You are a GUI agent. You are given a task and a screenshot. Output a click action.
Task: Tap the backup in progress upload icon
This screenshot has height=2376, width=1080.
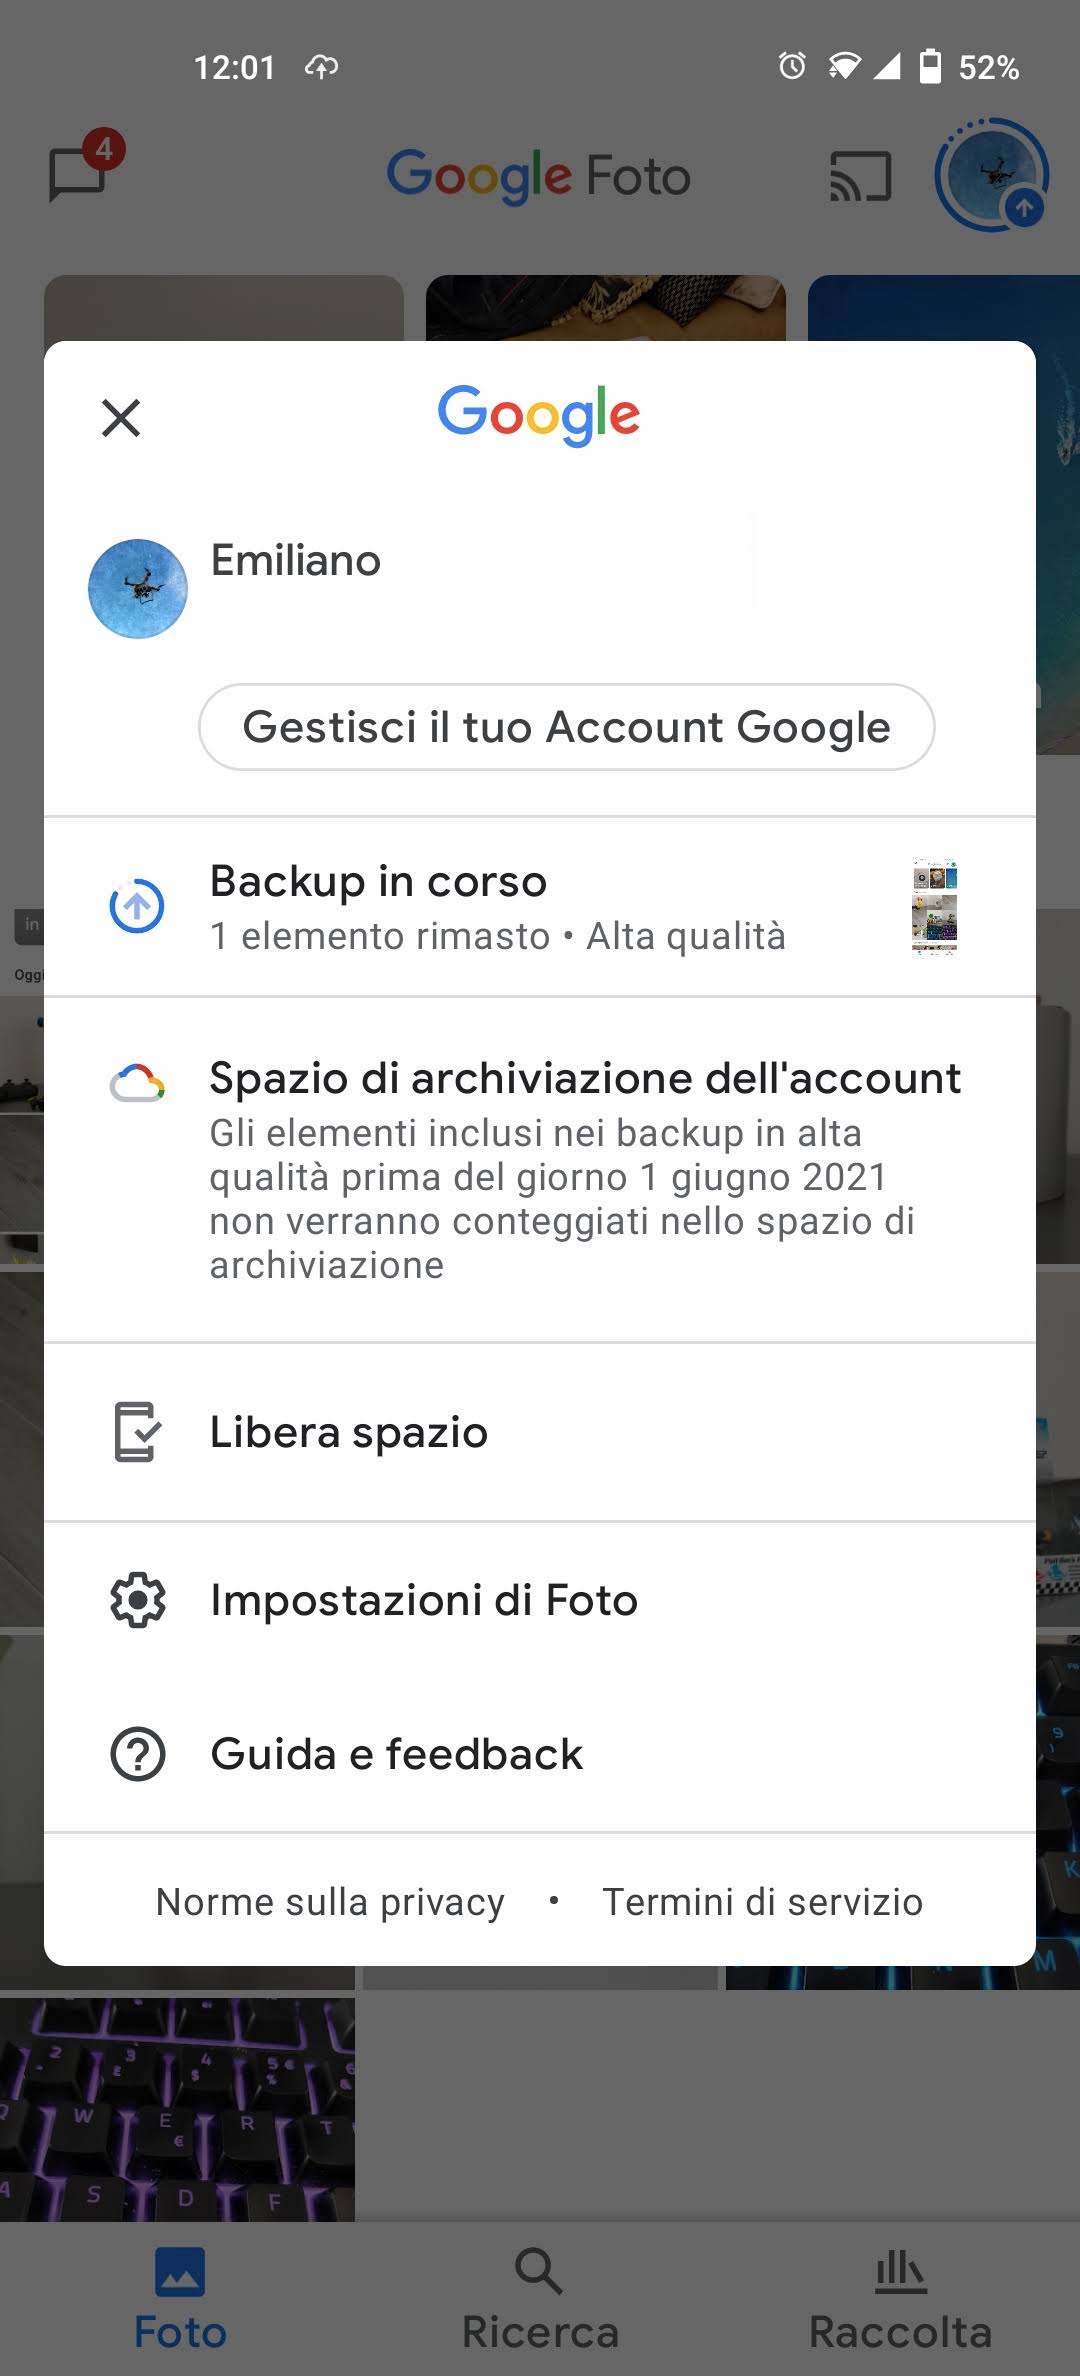(x=137, y=906)
